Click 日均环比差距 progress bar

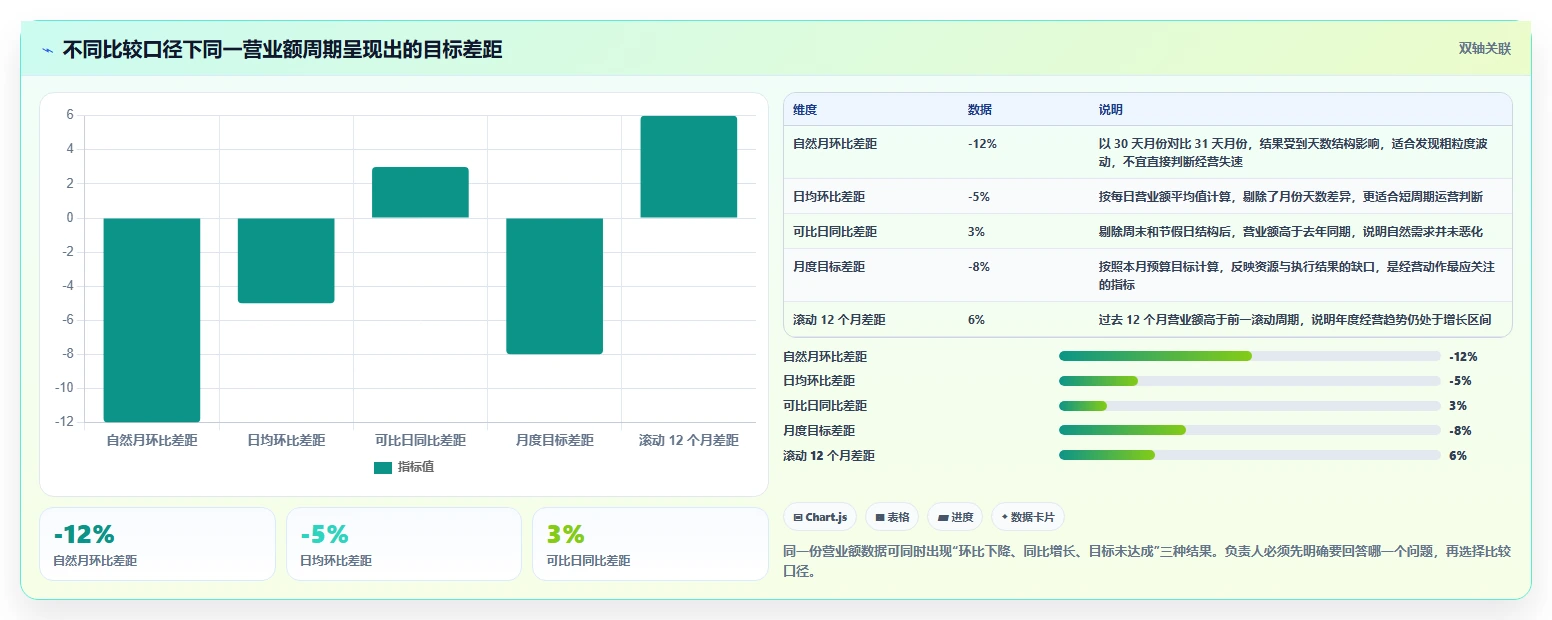[x=1250, y=381]
